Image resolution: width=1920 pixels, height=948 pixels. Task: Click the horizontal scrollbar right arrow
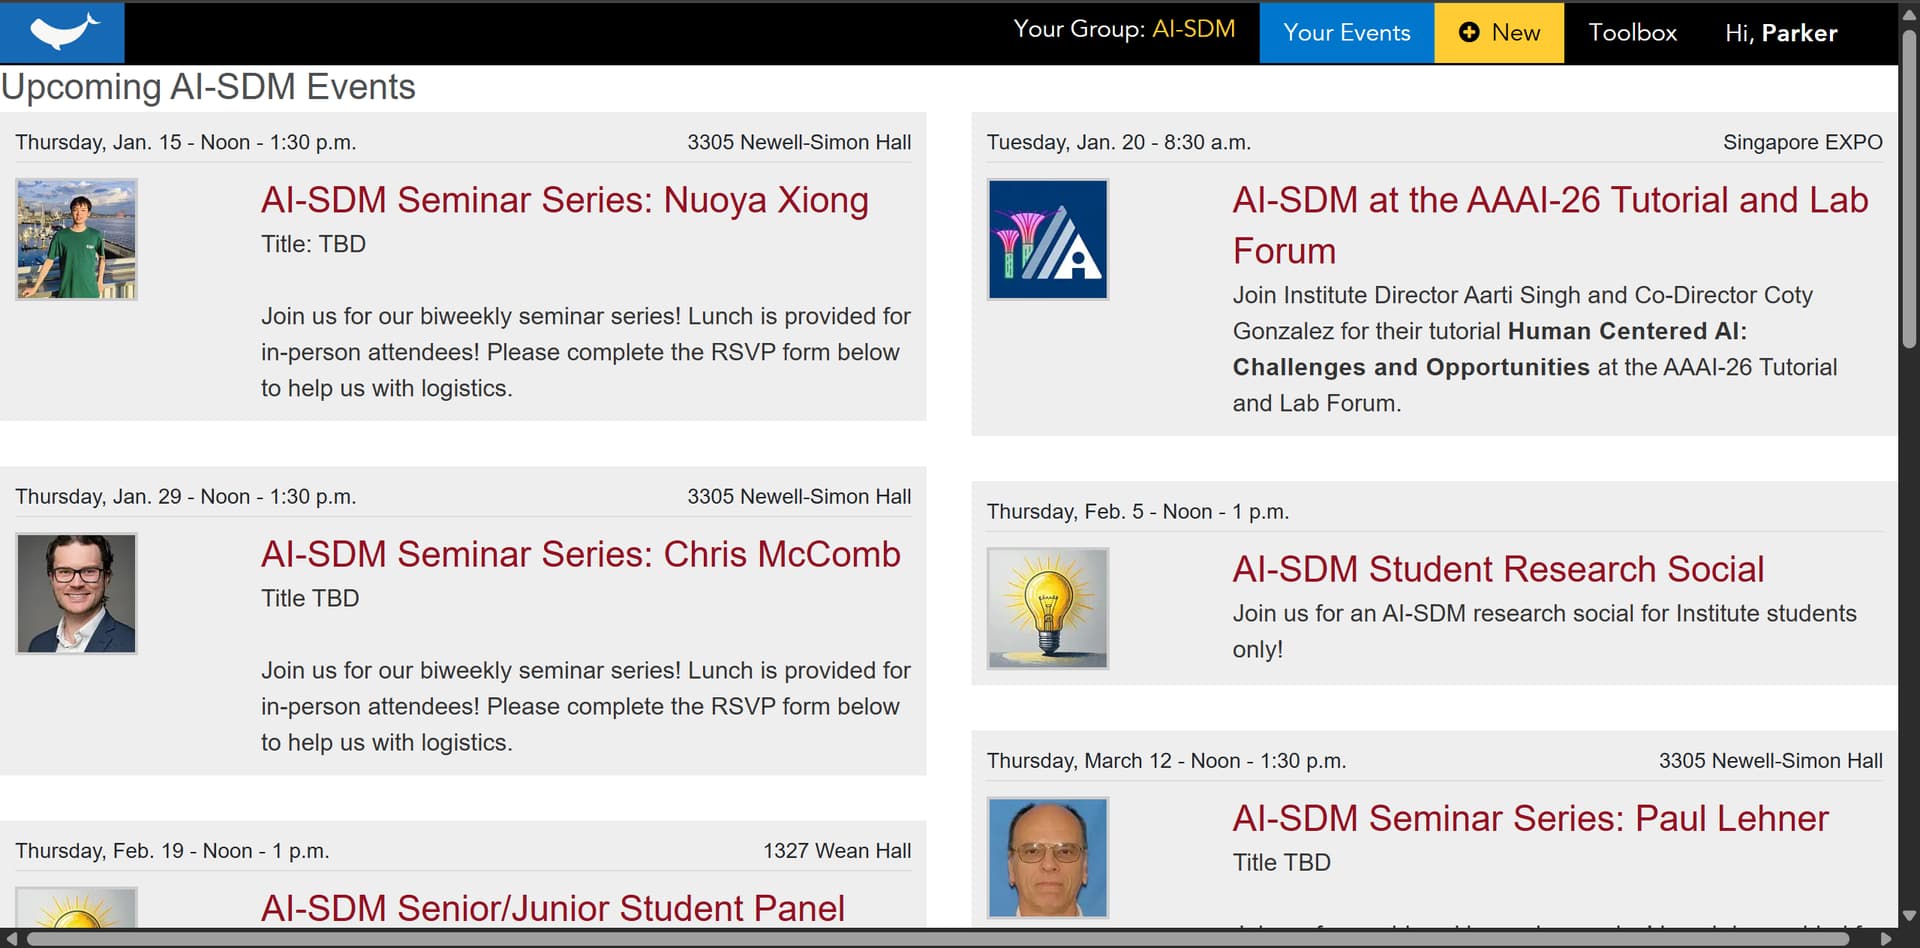pyautogui.click(x=1886, y=939)
